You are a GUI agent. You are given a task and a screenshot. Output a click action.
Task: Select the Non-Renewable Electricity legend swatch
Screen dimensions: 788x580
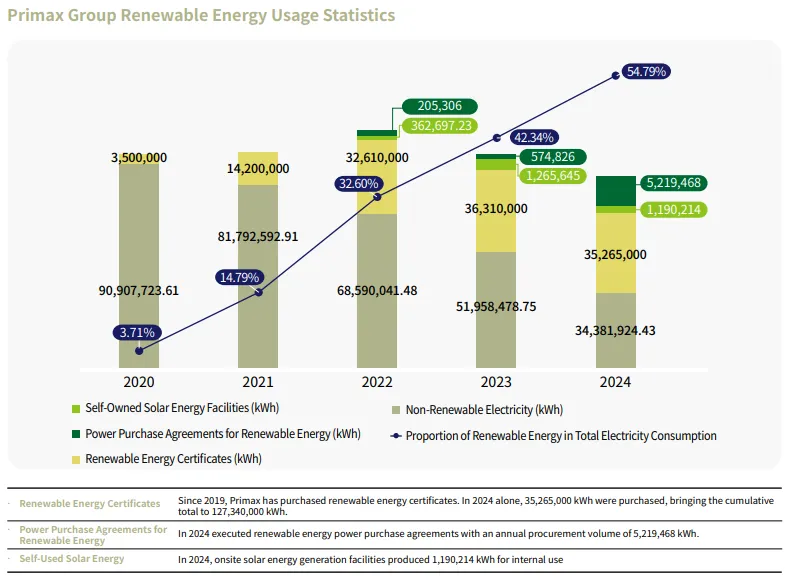396,410
